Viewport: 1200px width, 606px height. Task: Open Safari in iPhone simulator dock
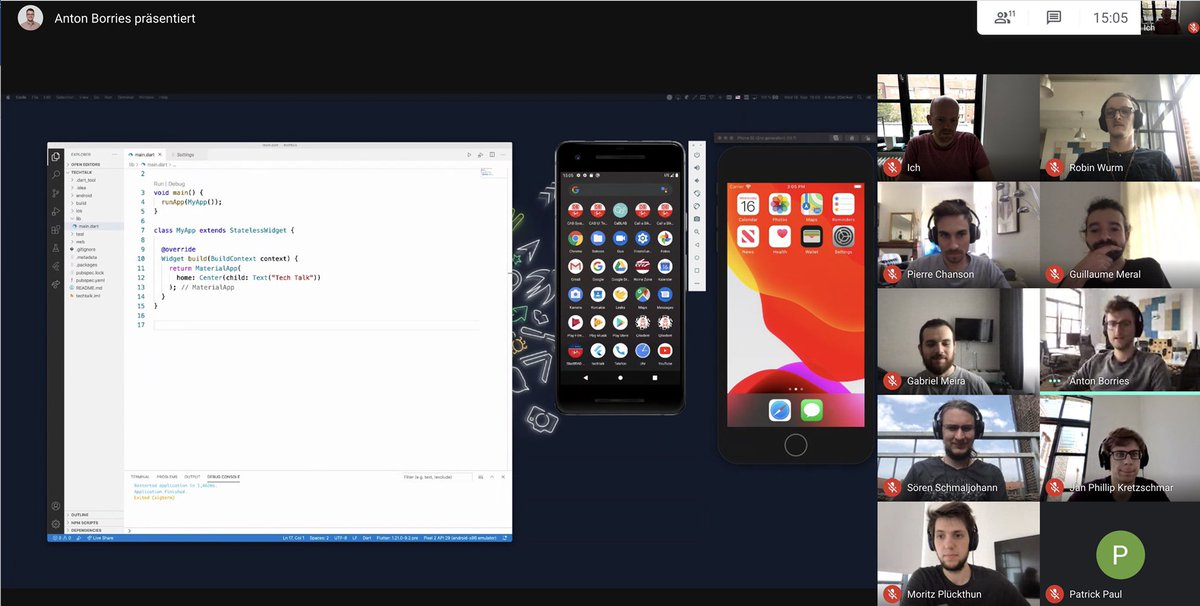[x=779, y=409]
